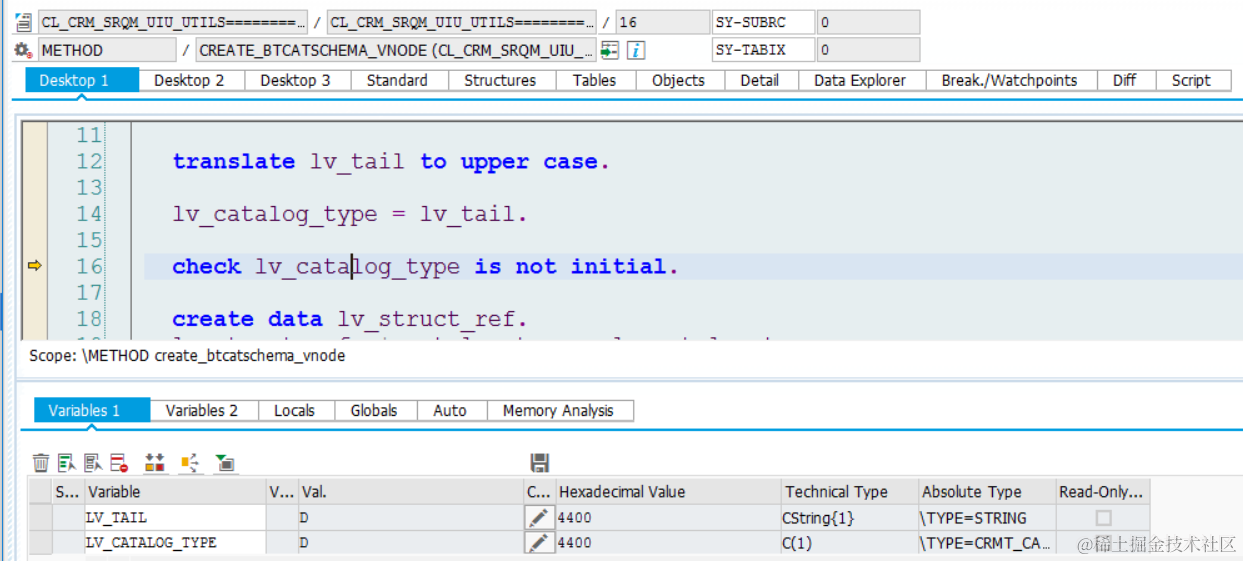Click the Absolute Type column header
This screenshot has width=1243, height=561.
click(x=987, y=492)
